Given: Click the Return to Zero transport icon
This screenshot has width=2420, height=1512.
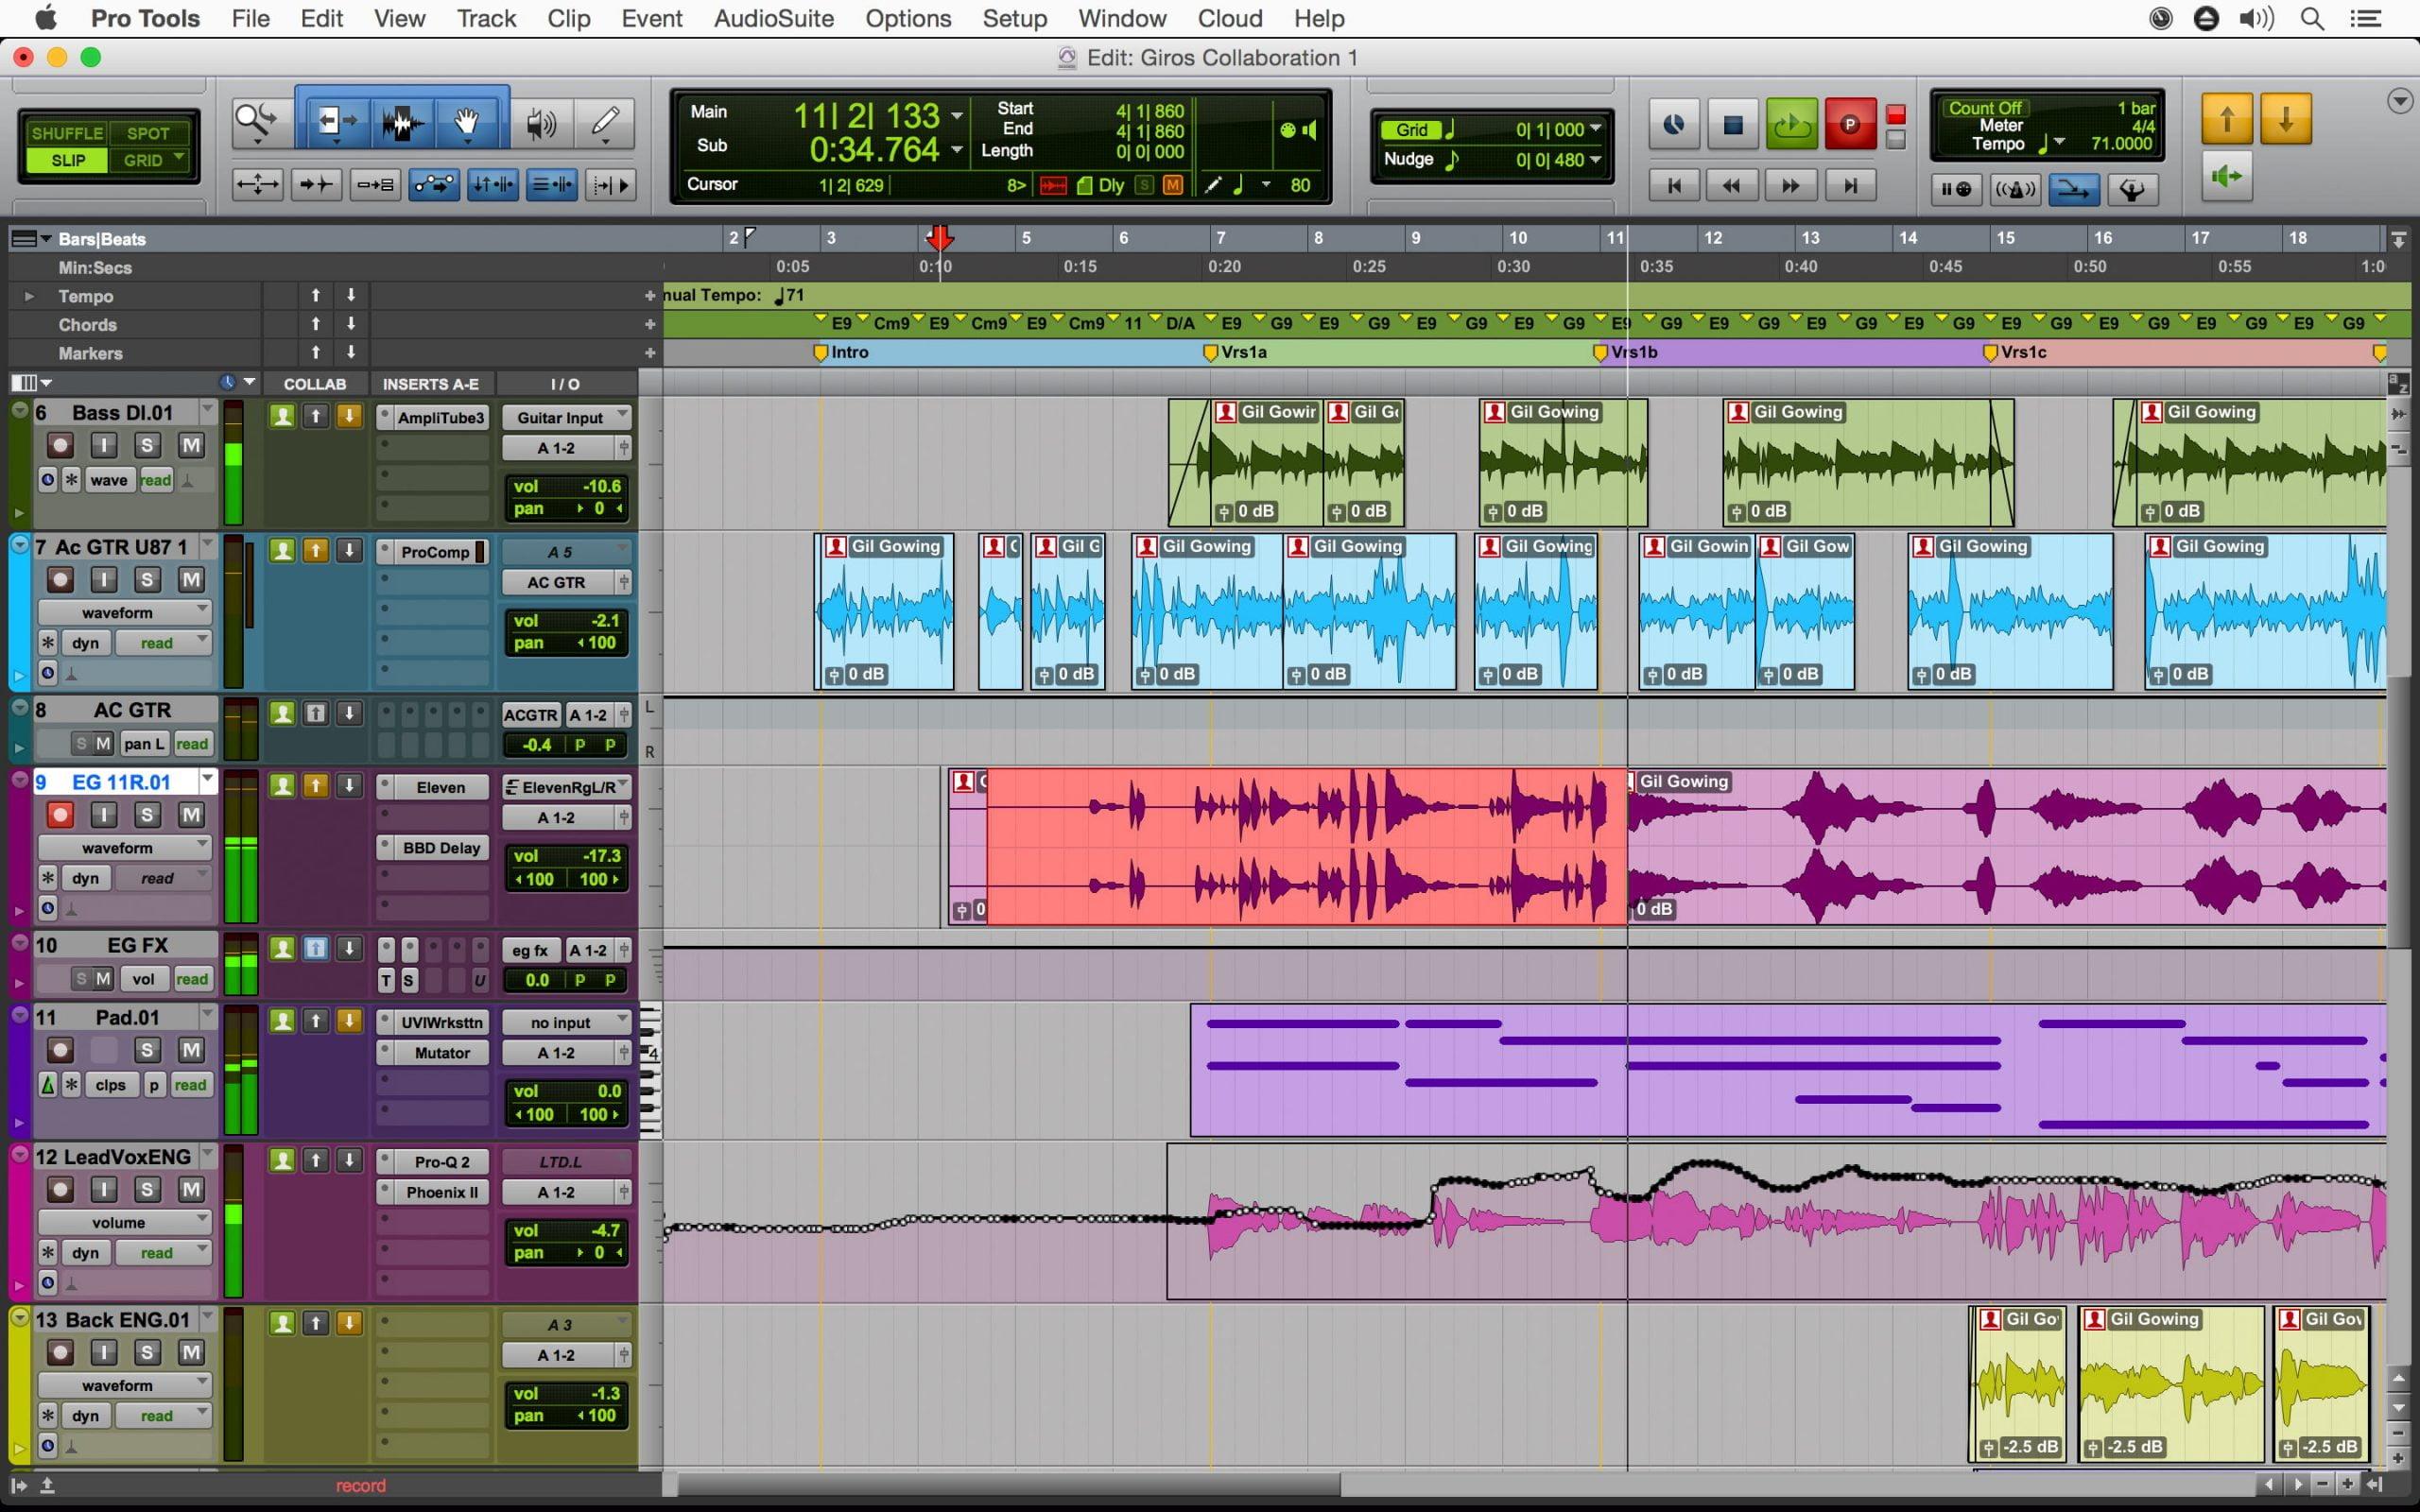Looking at the screenshot, I should pos(1676,185).
